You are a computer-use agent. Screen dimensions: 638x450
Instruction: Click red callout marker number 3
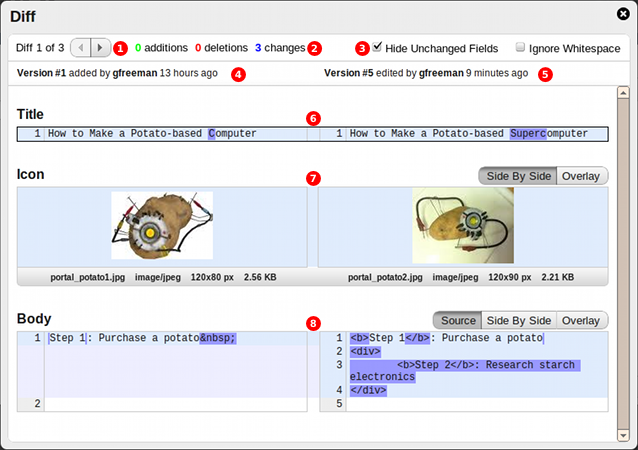(361, 48)
